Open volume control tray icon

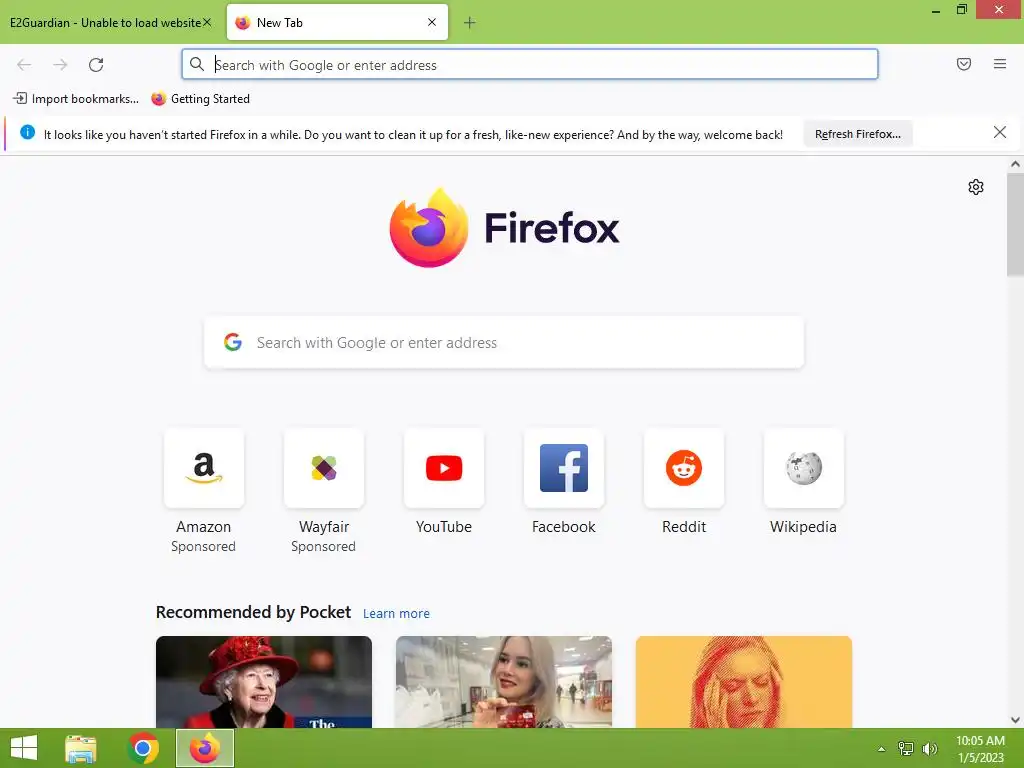coord(929,748)
